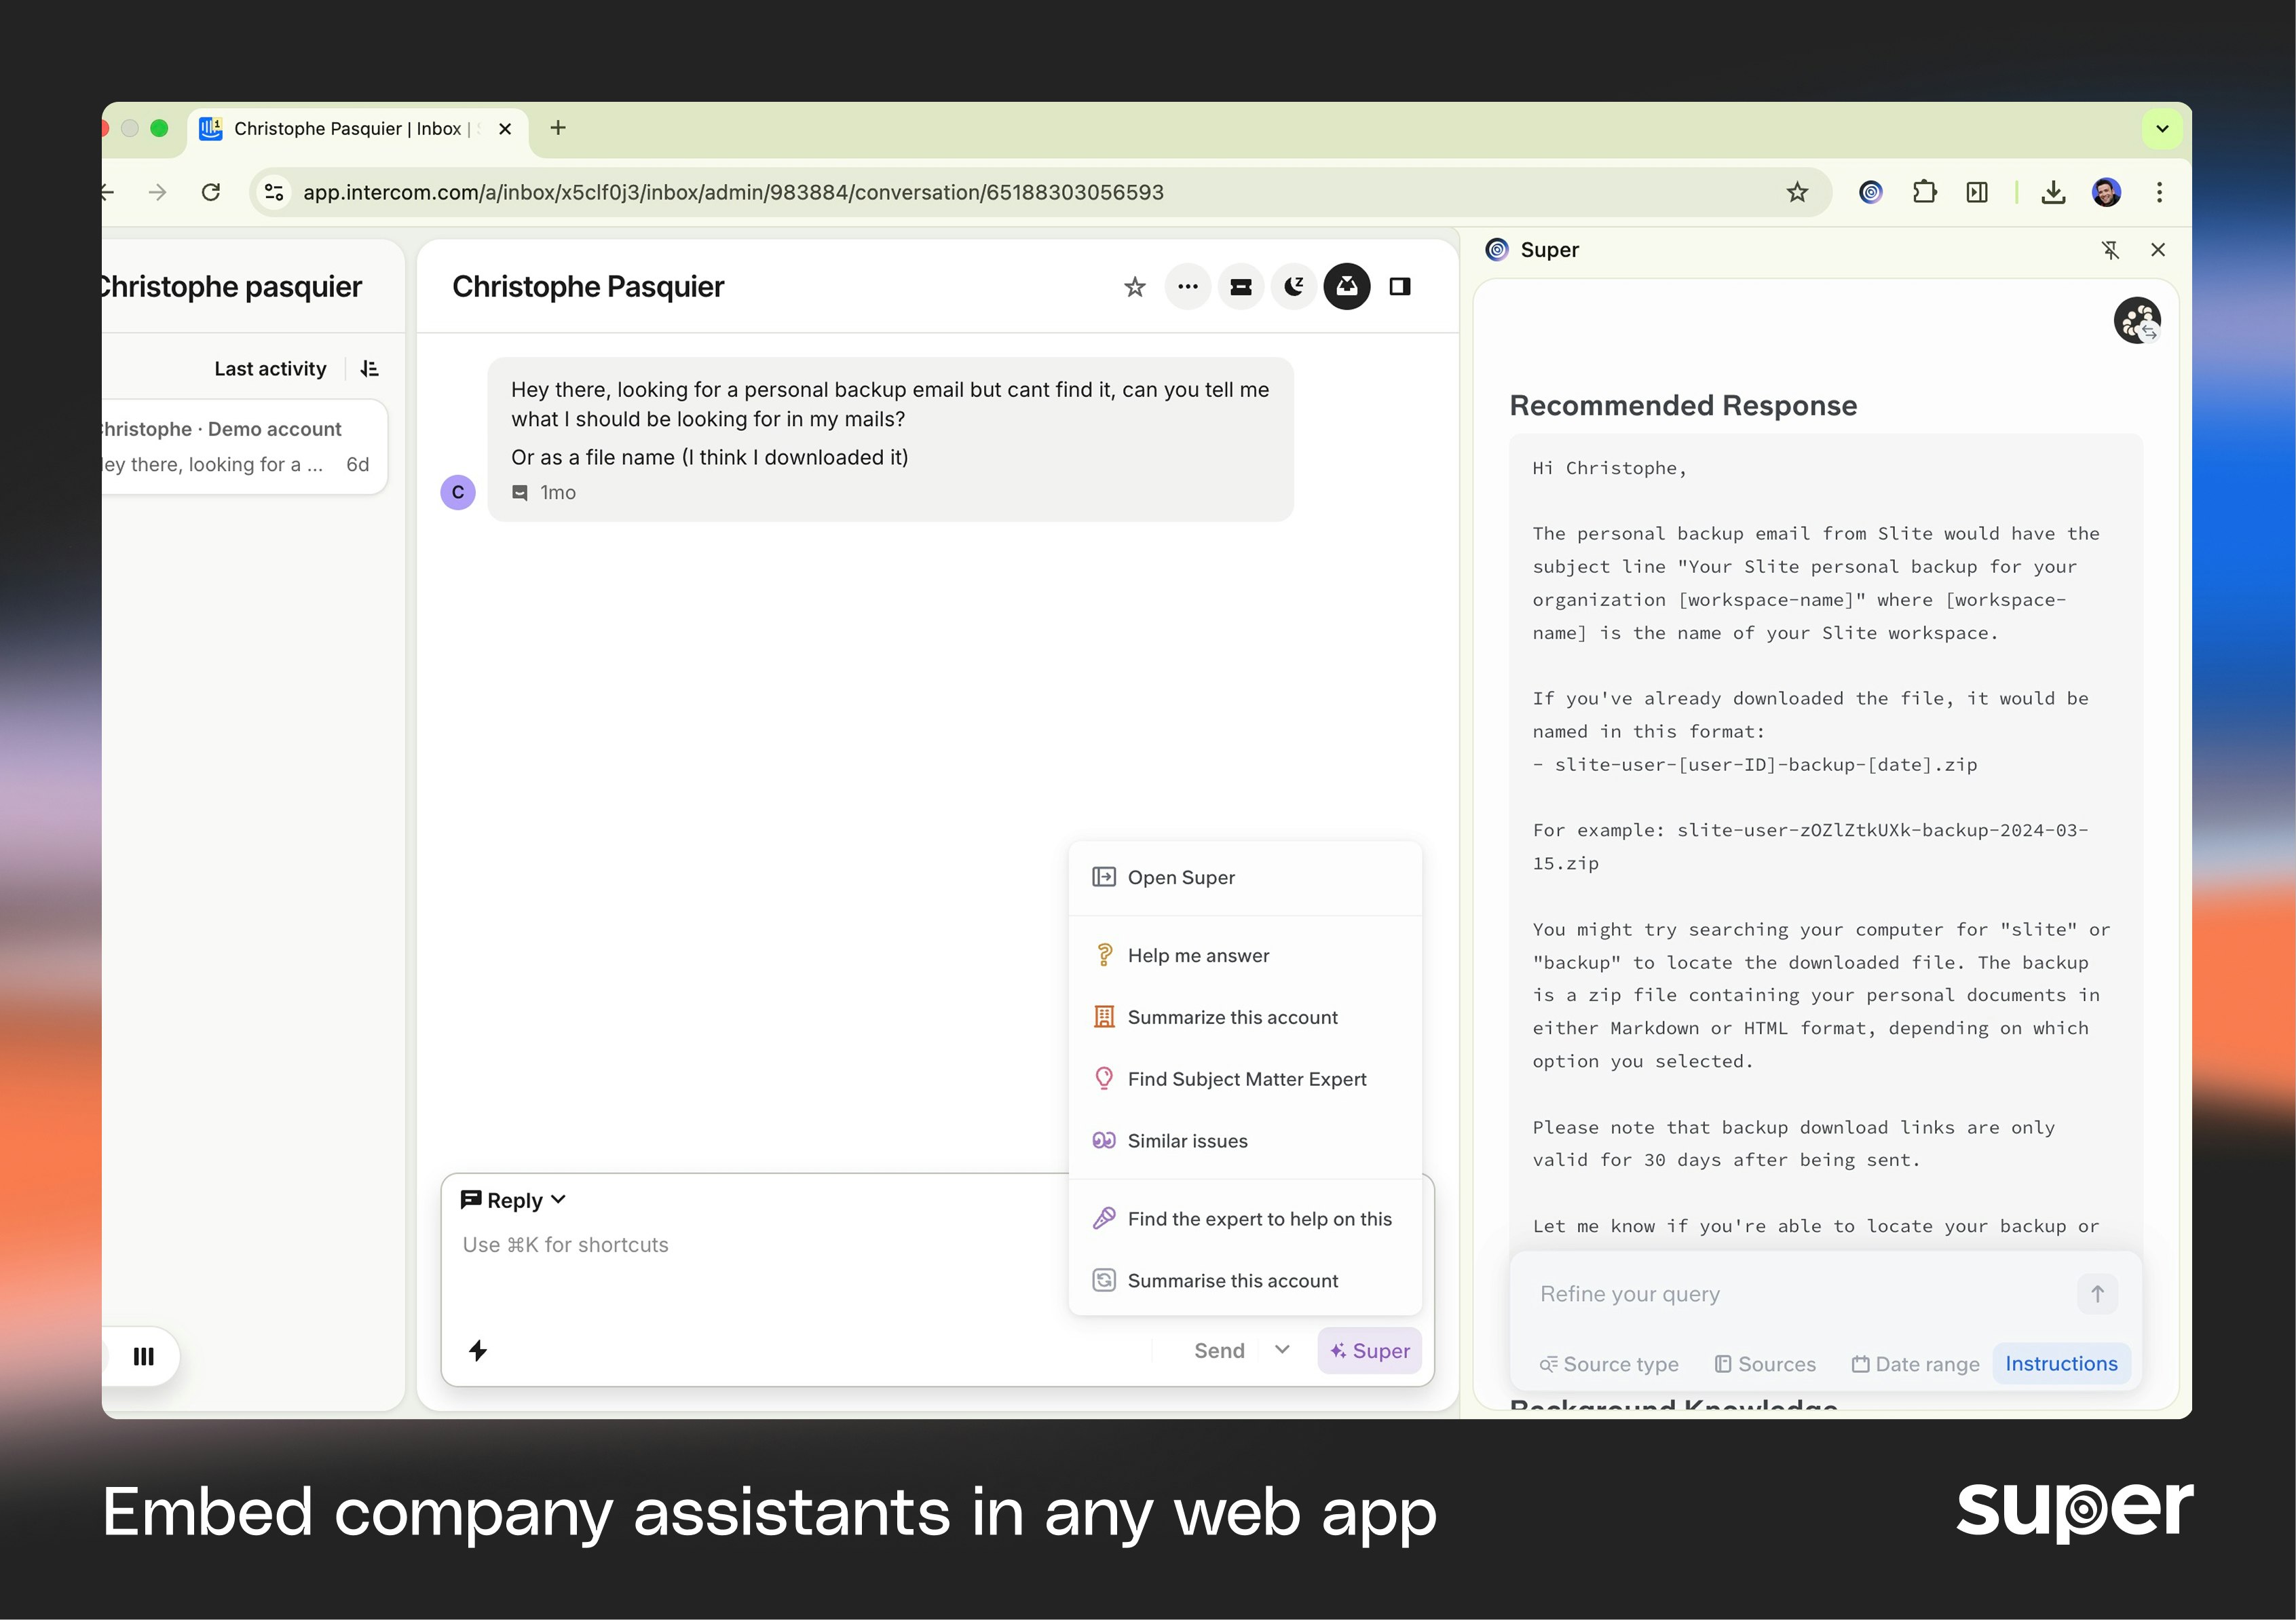
Task: Open the Source type filter
Action: point(1609,1364)
